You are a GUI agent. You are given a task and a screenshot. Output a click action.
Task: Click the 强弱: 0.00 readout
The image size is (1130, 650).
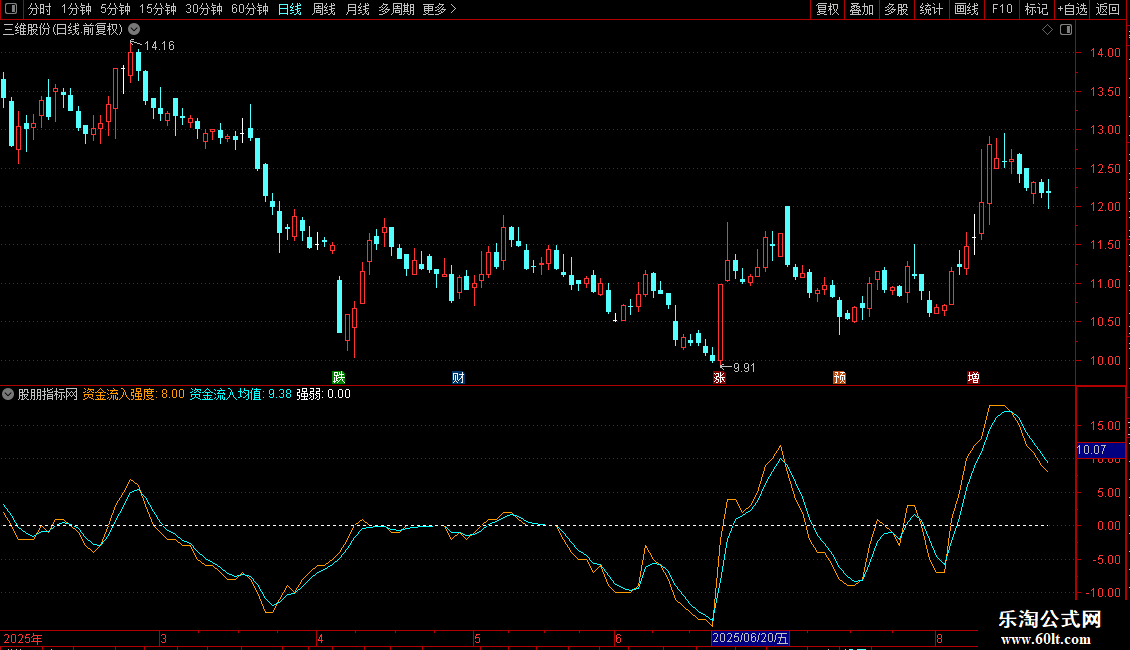click(x=324, y=394)
